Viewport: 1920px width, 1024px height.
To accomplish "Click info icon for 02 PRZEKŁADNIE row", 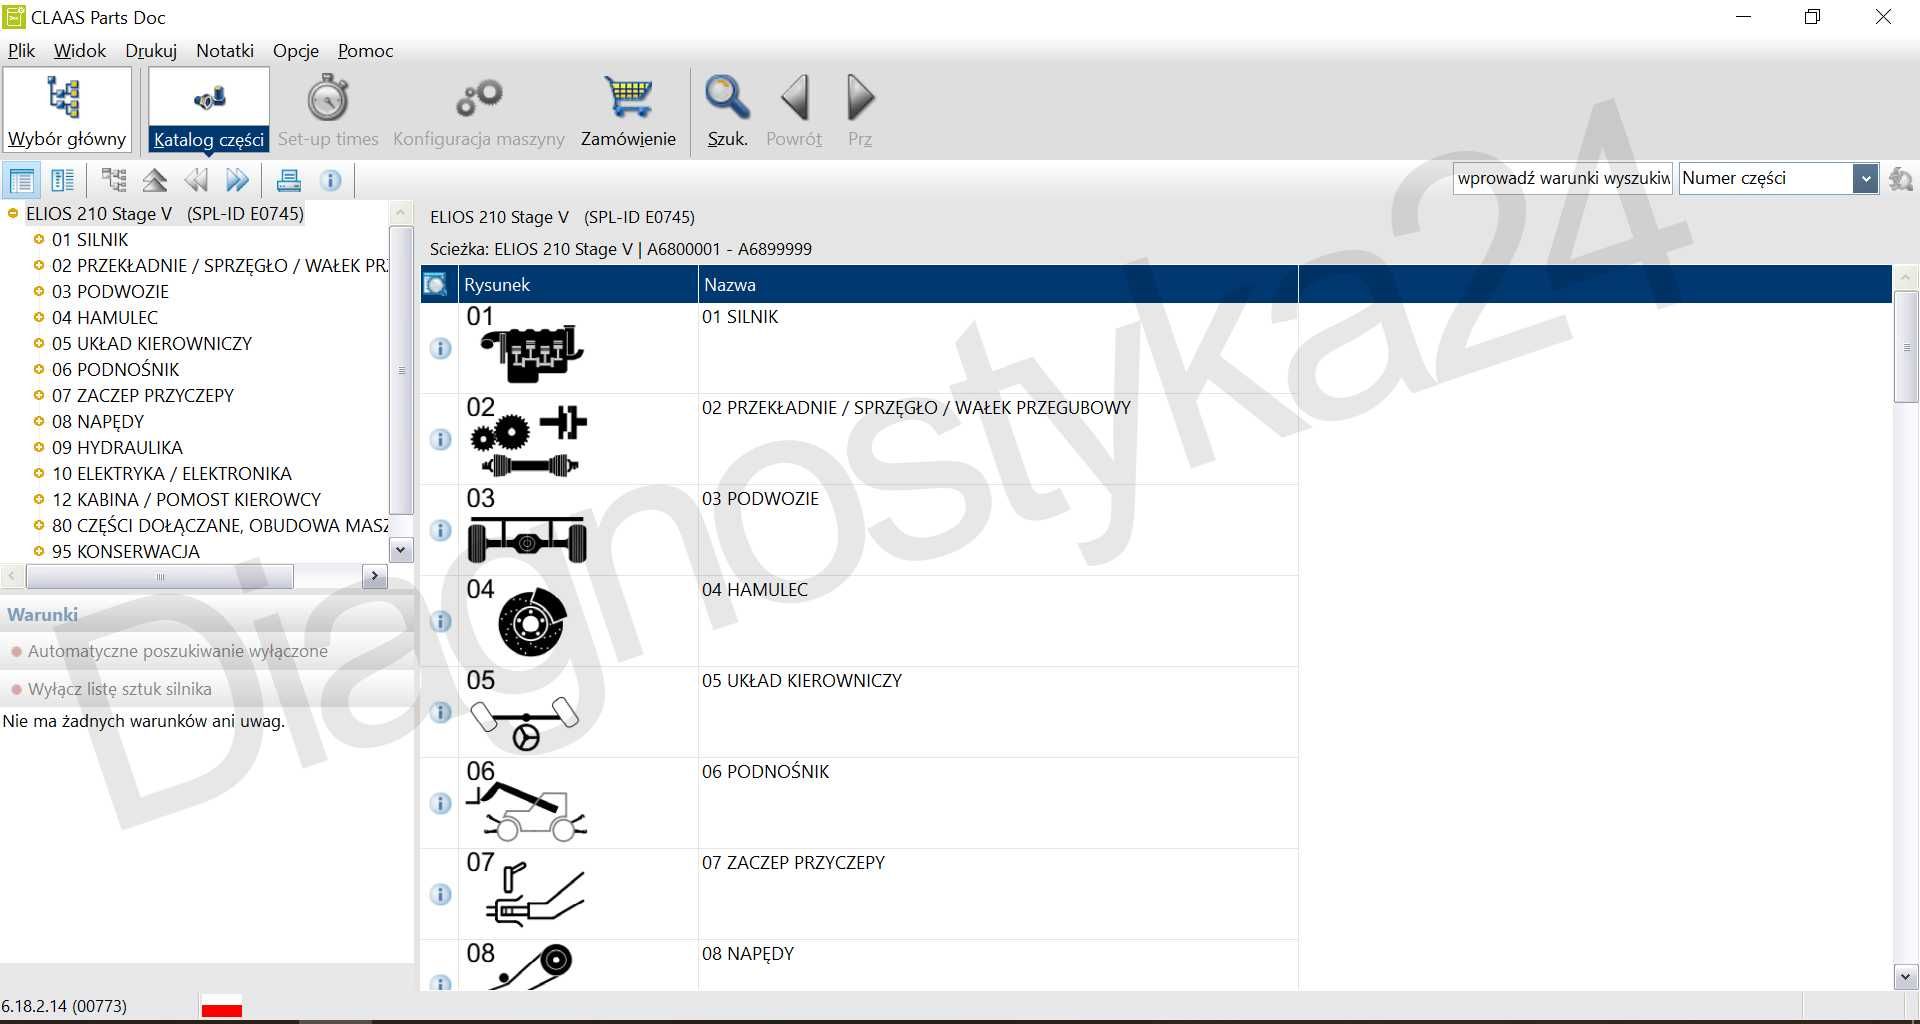I will [440, 439].
